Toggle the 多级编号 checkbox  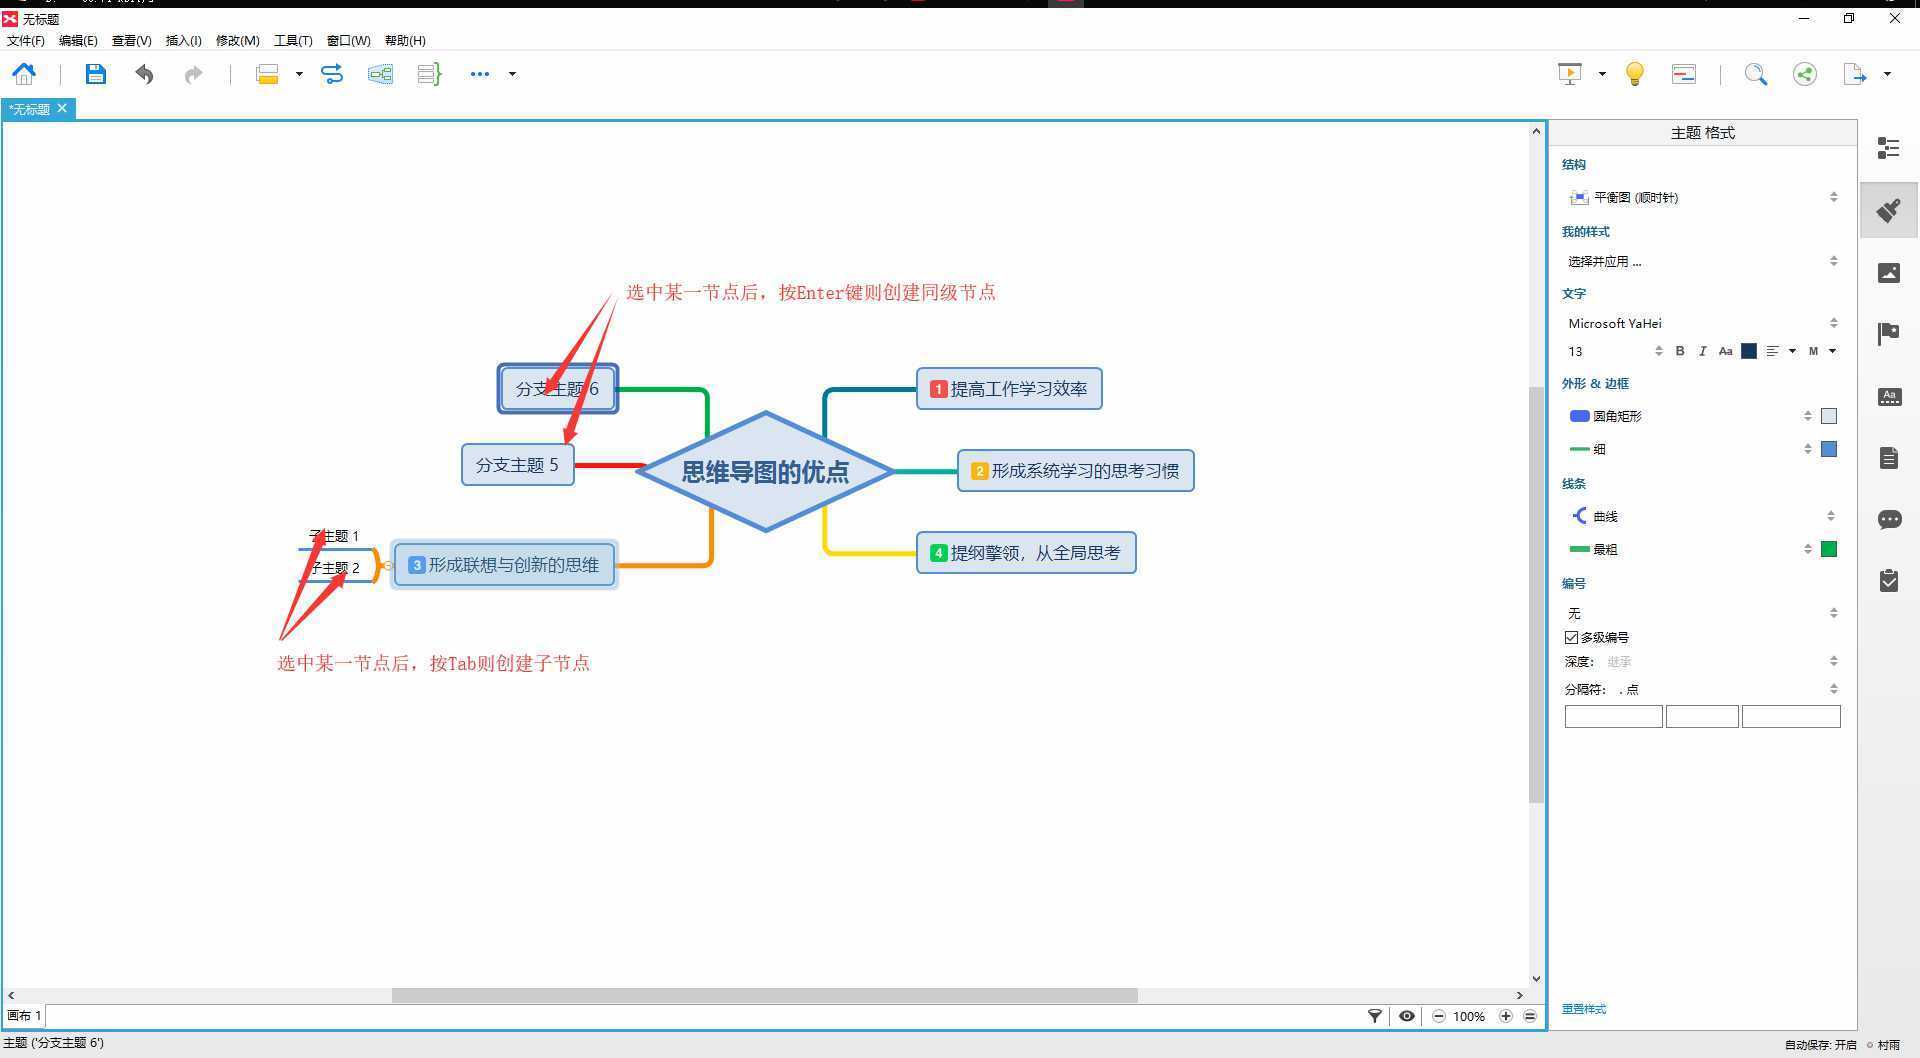tap(1571, 637)
